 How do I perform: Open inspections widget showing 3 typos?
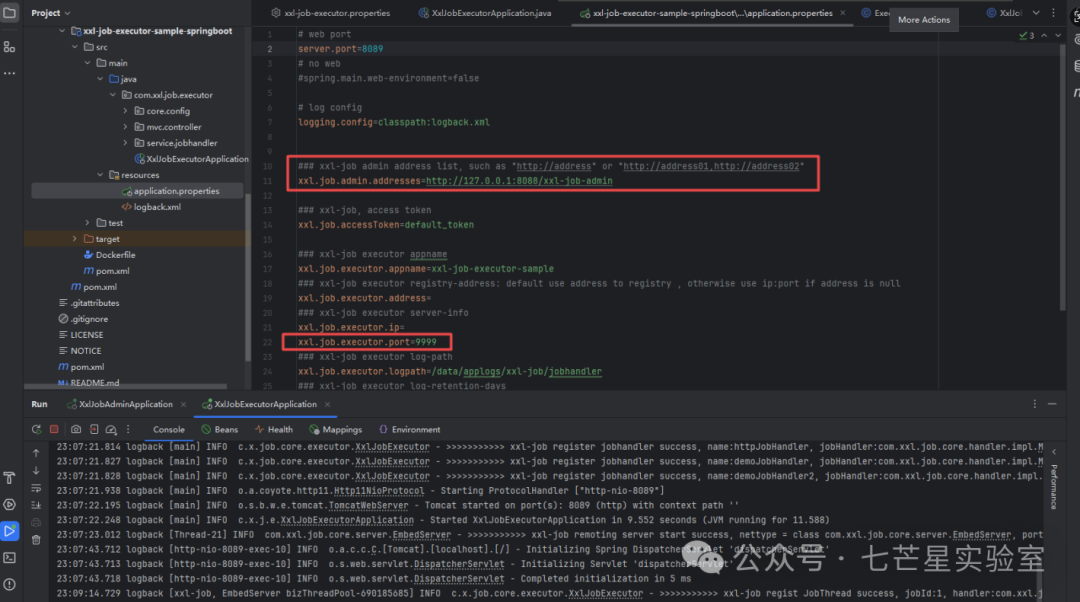[1026, 35]
